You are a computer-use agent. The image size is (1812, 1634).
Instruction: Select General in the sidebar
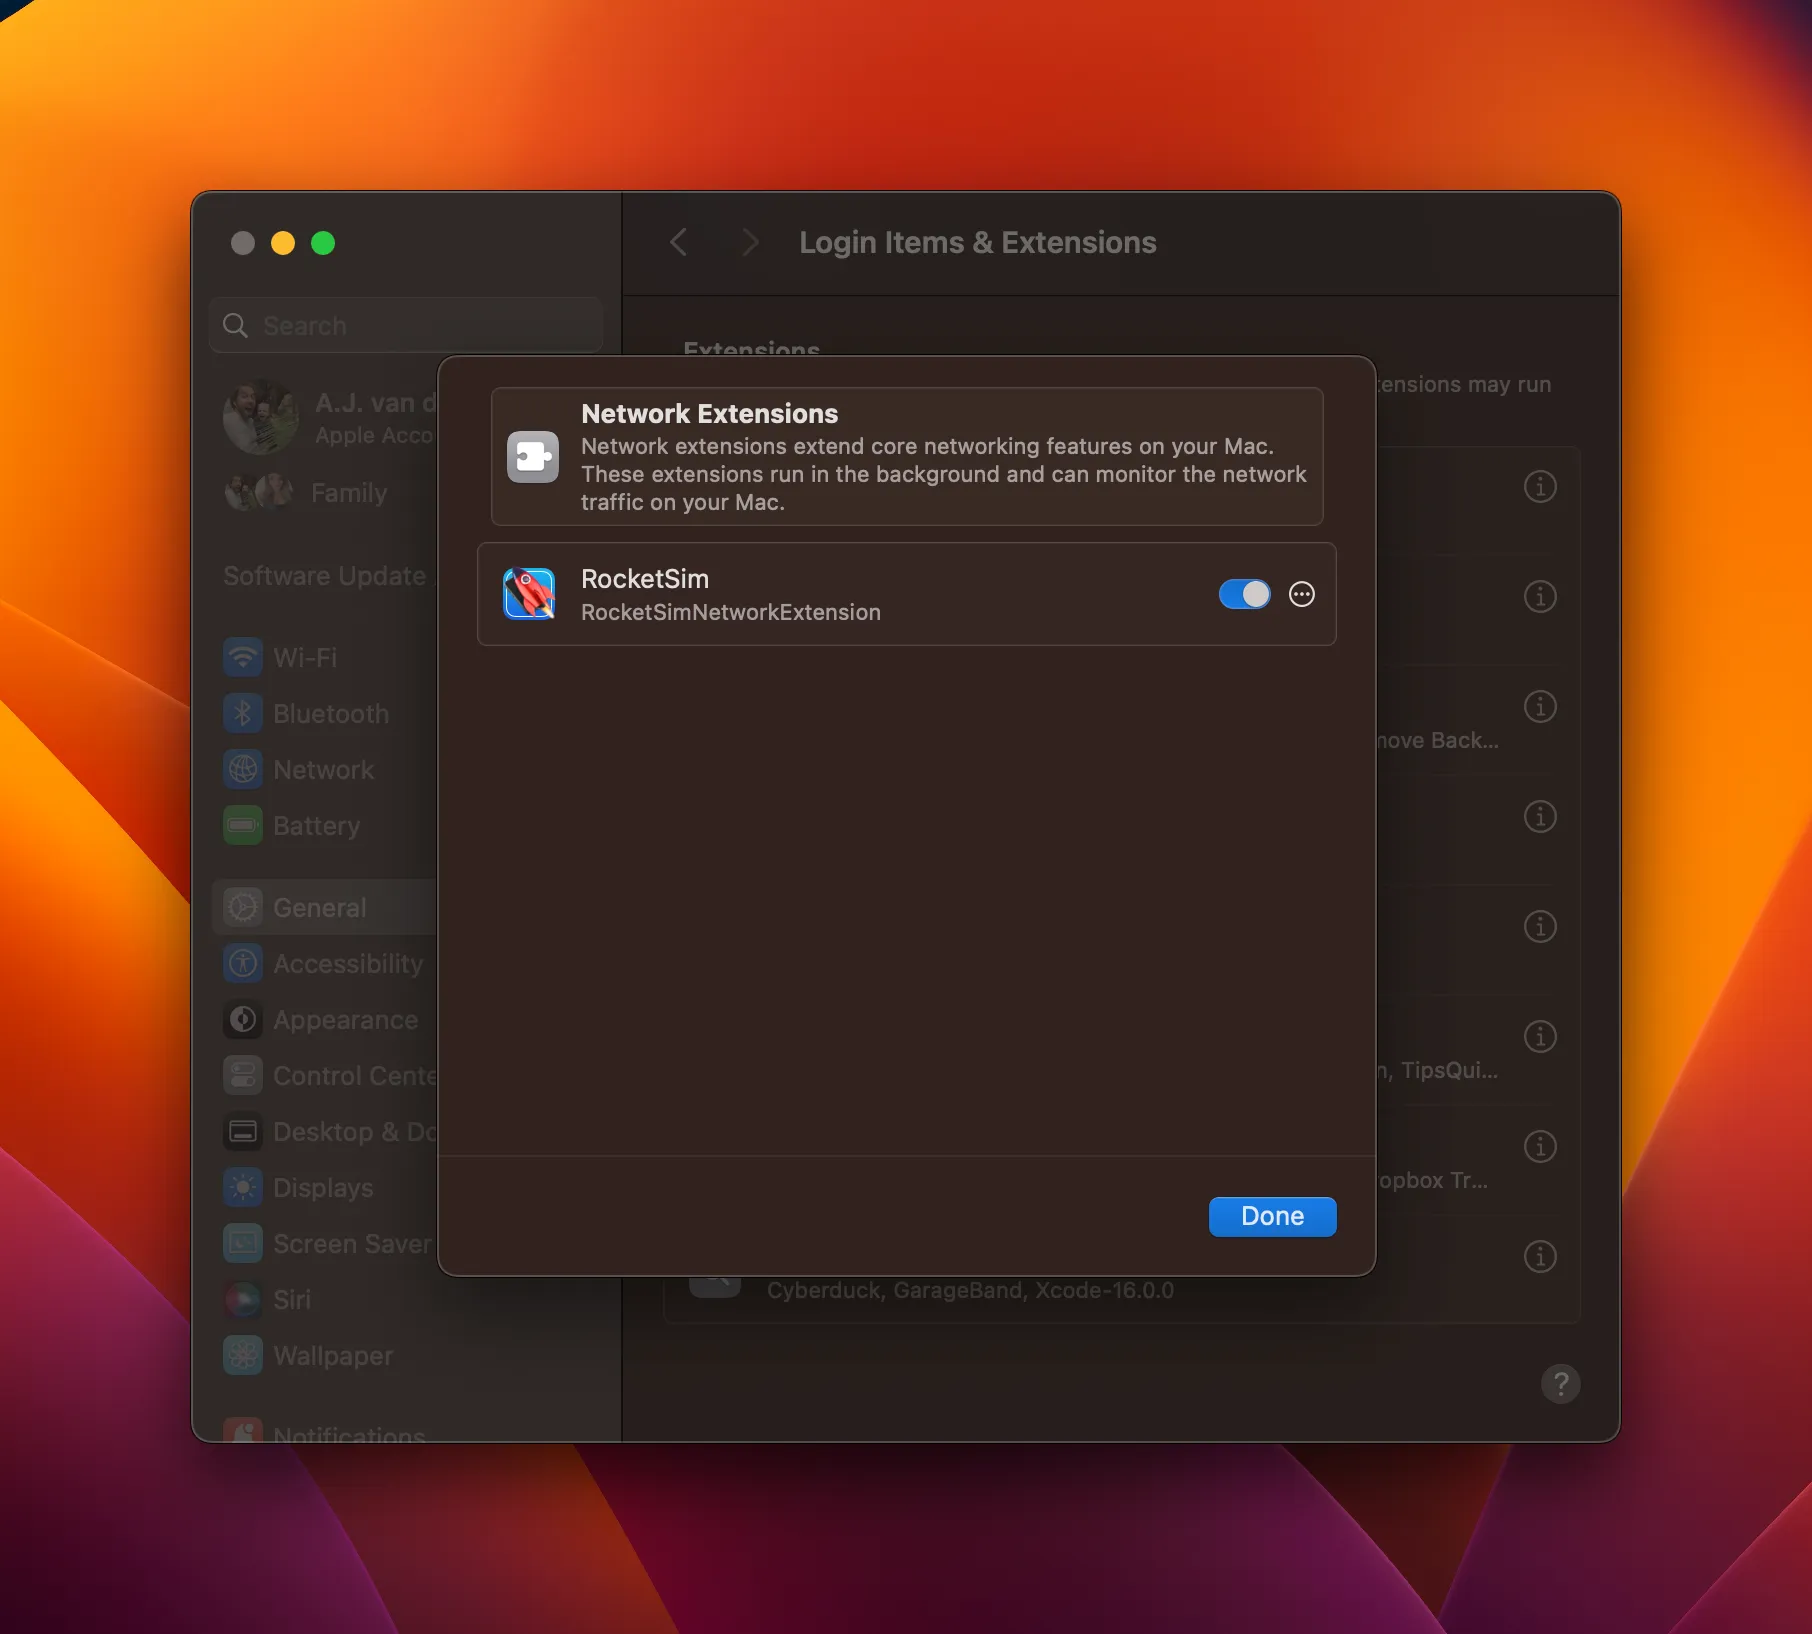click(320, 908)
